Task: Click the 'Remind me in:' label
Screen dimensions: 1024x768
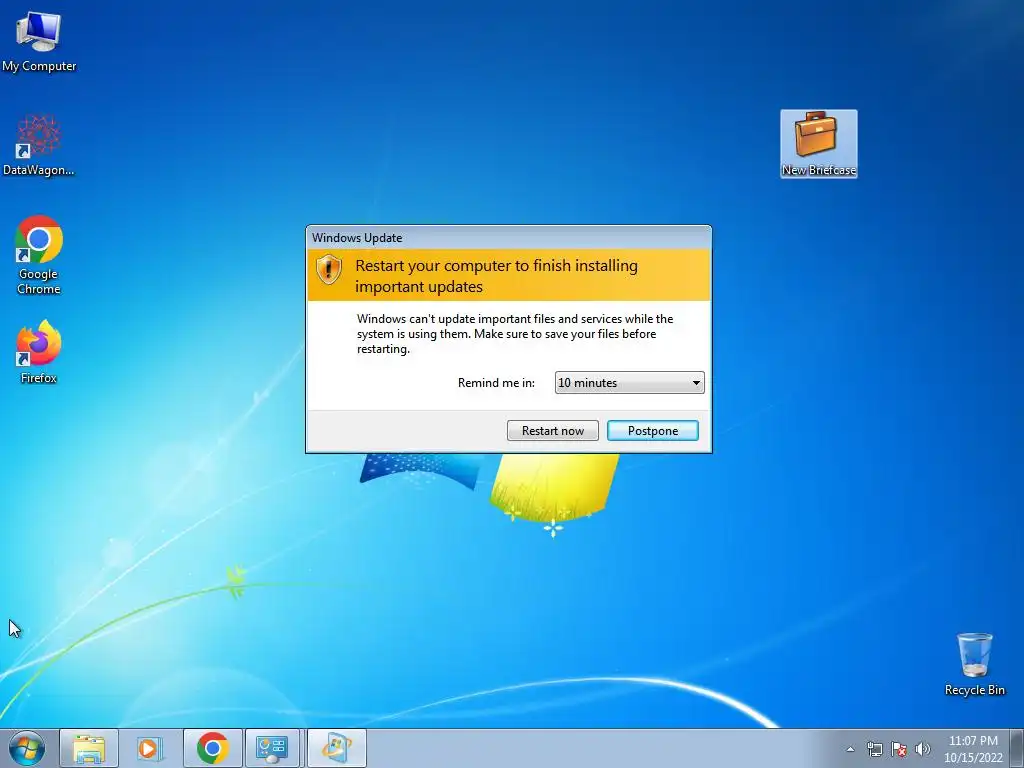Action: pyautogui.click(x=496, y=383)
